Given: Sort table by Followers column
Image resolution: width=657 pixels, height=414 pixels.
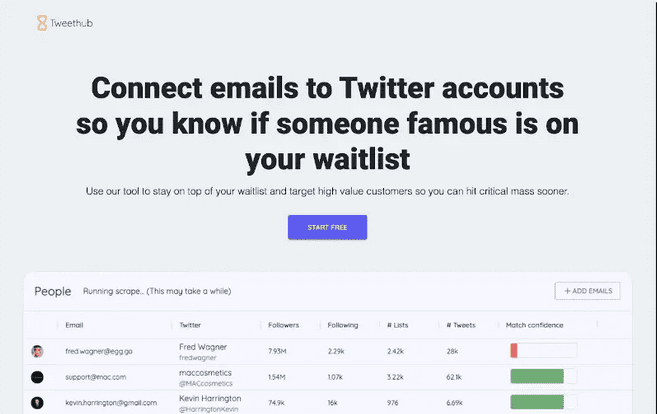Looking at the screenshot, I should click(284, 325).
